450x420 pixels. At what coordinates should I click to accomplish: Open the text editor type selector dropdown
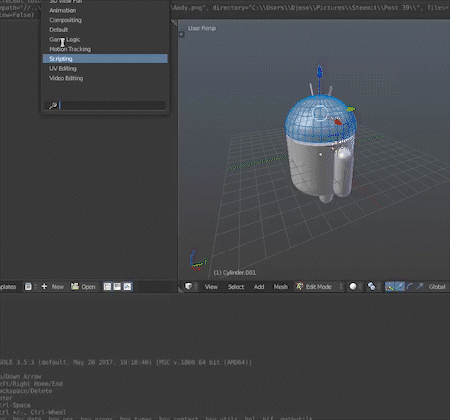tap(30, 287)
